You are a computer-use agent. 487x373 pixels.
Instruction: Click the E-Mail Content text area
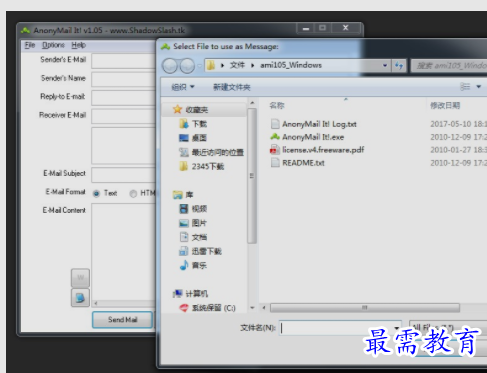(x=124, y=252)
